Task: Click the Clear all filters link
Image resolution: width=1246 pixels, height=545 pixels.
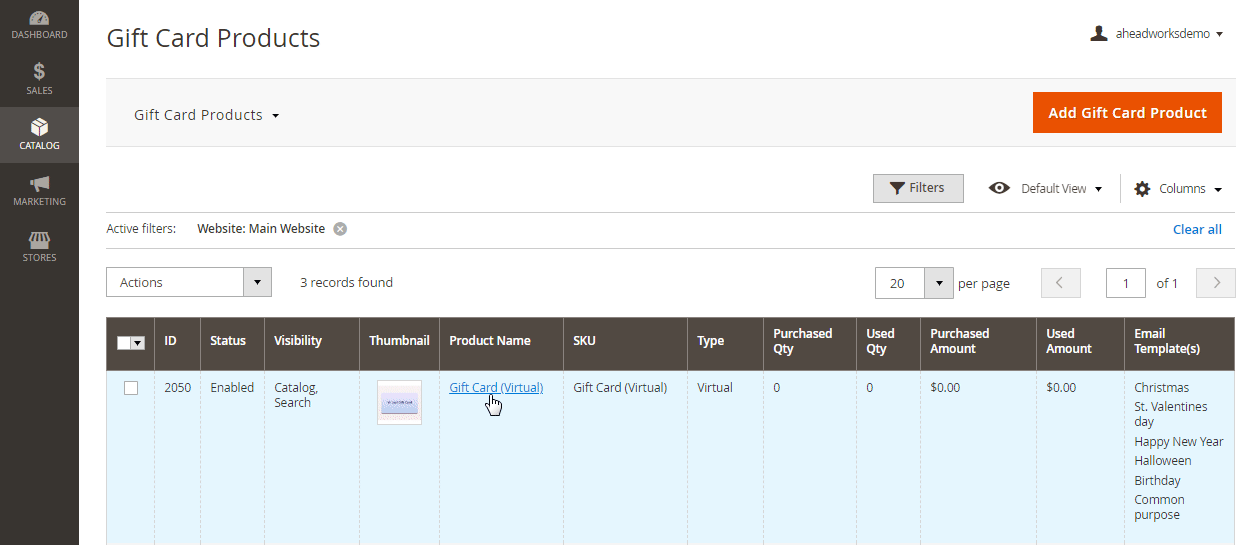Action: [x=1197, y=229]
